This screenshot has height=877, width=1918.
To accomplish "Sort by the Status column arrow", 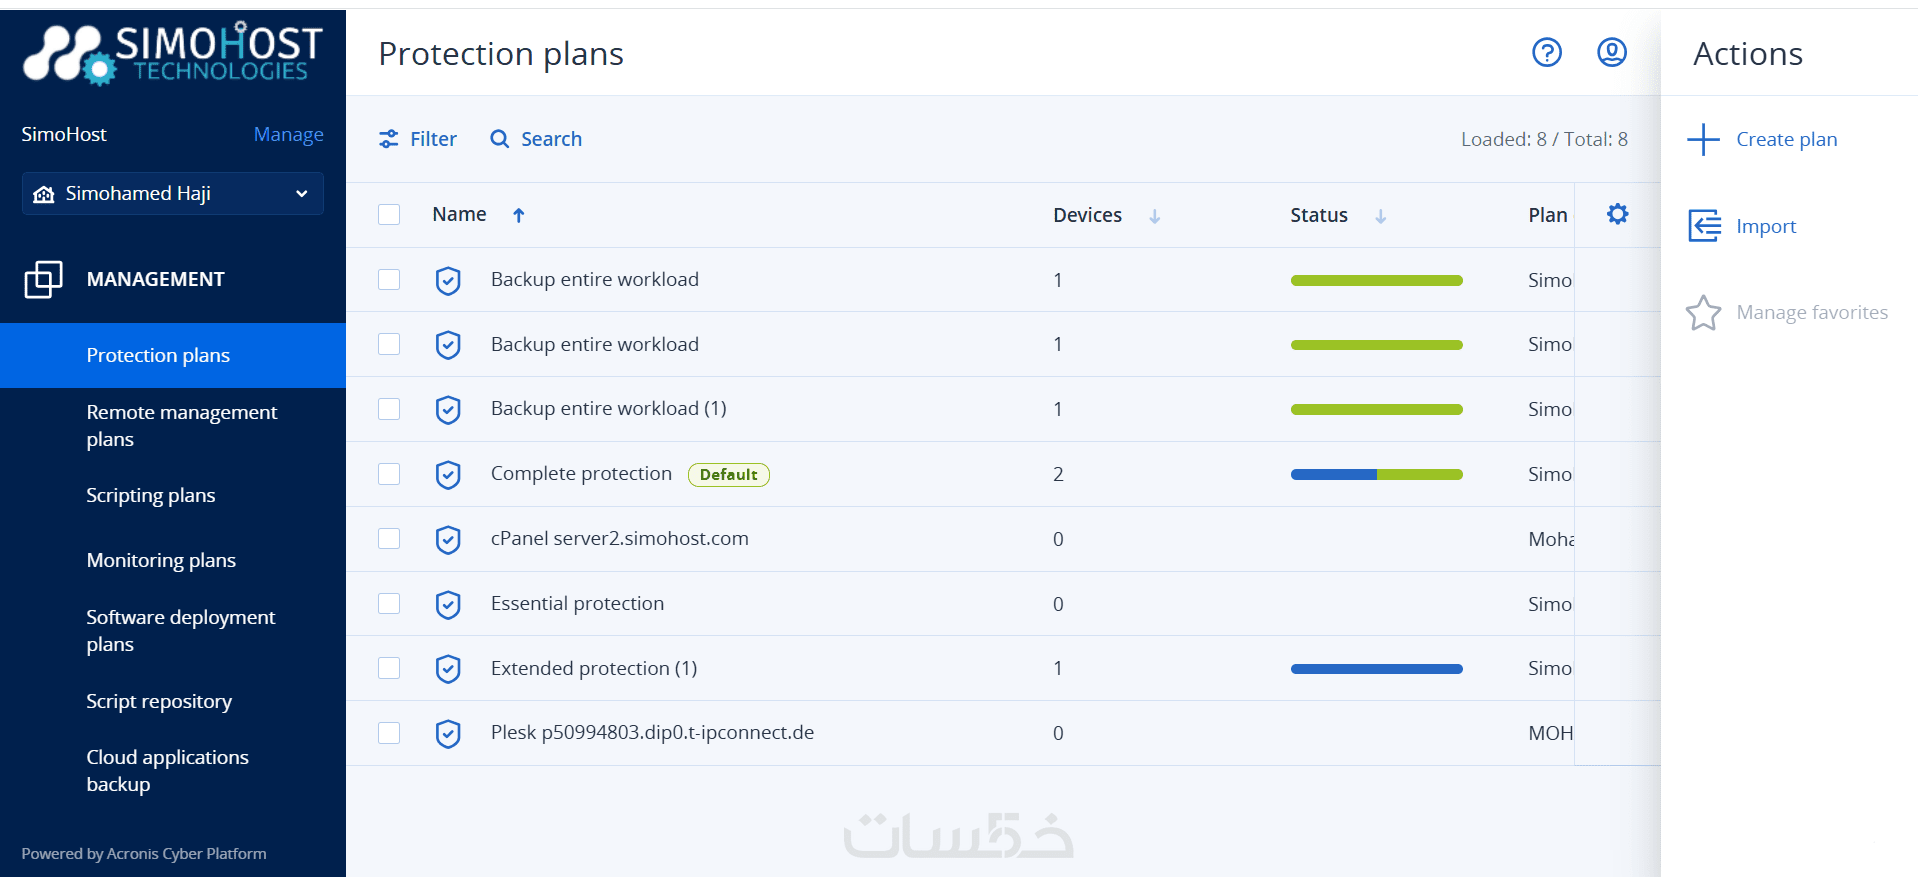I will [x=1380, y=216].
